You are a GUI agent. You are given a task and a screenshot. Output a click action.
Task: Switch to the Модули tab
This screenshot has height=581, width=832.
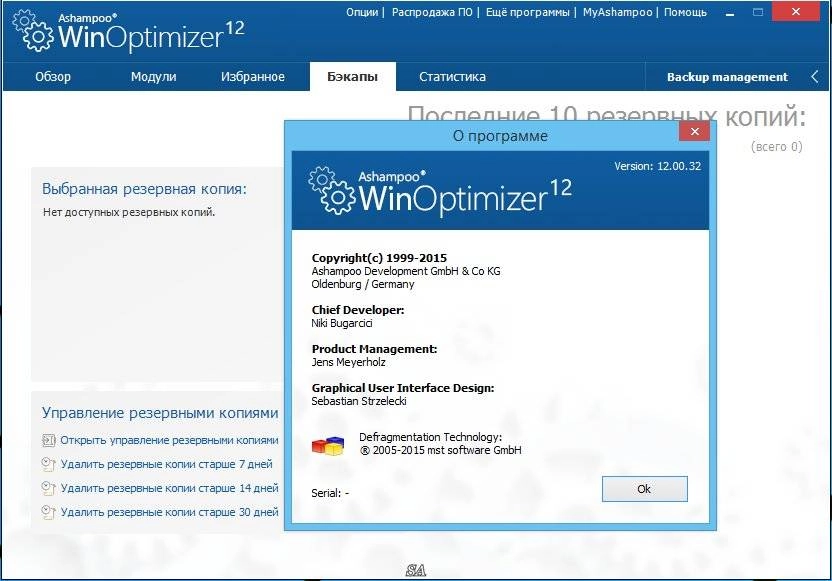pos(153,77)
